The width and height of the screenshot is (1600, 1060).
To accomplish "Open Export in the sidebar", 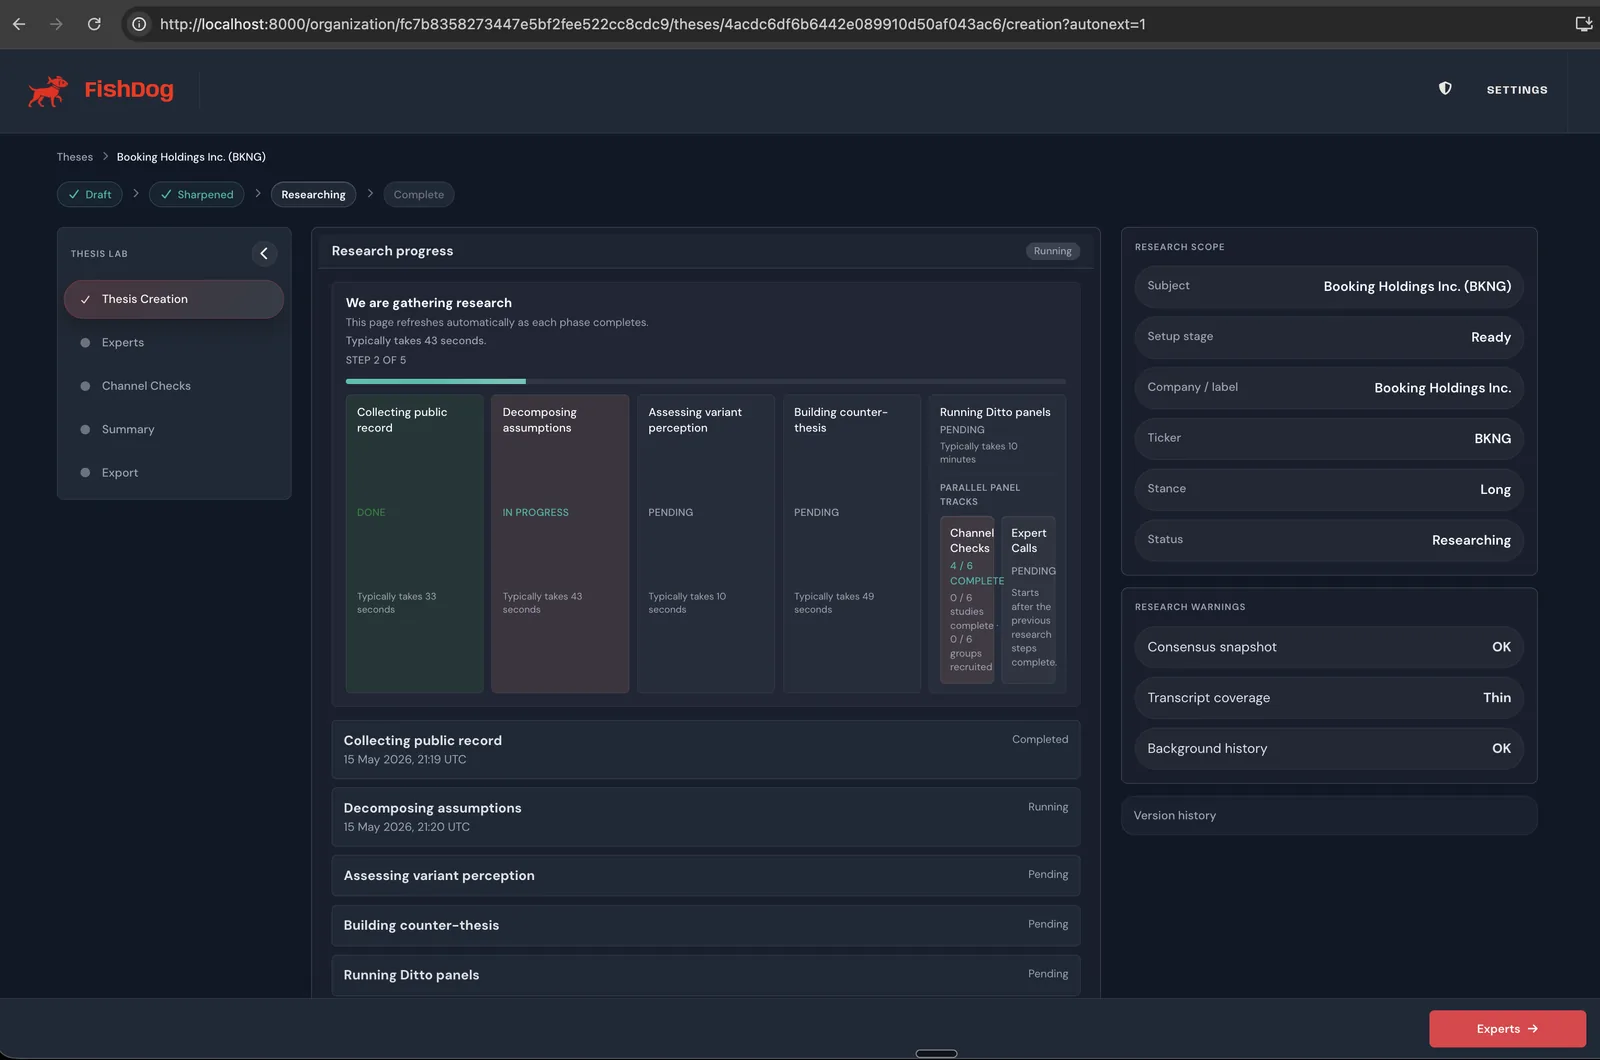I will pos(174,473).
